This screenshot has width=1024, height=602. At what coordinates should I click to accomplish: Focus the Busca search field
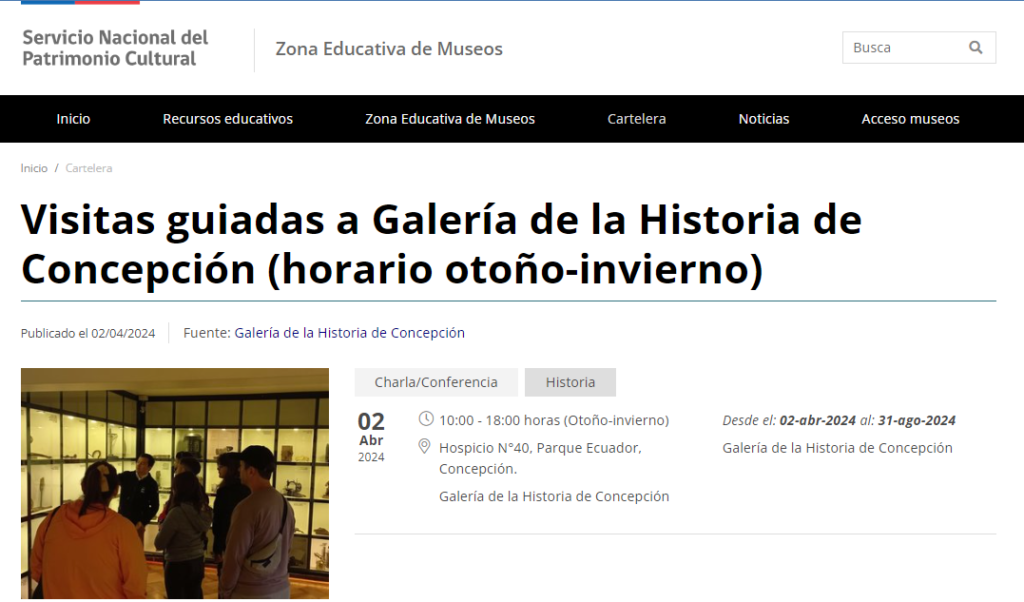coord(919,48)
